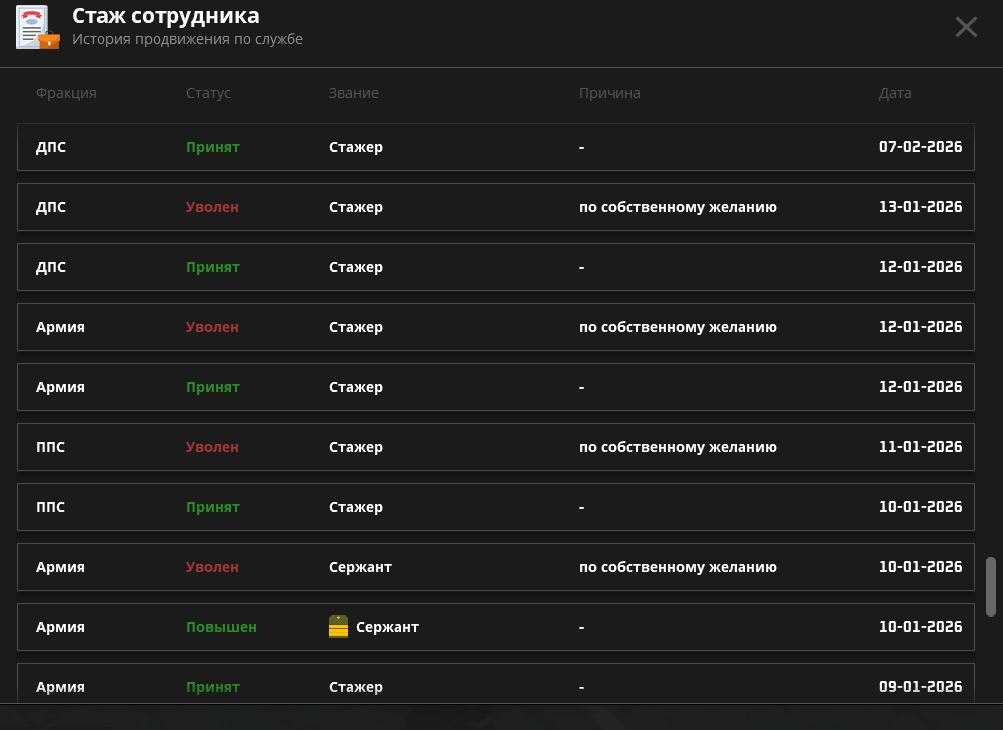The width and height of the screenshot is (1003, 730).
Task: Open the ДПС Принят row dated 12-01-2026
Action: tap(496, 267)
